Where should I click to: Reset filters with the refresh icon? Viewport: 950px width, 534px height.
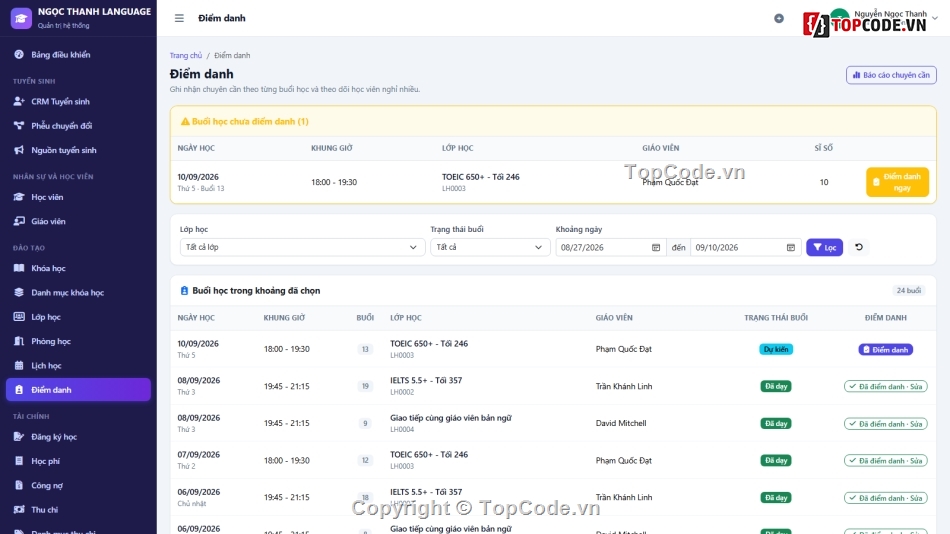click(x=859, y=247)
